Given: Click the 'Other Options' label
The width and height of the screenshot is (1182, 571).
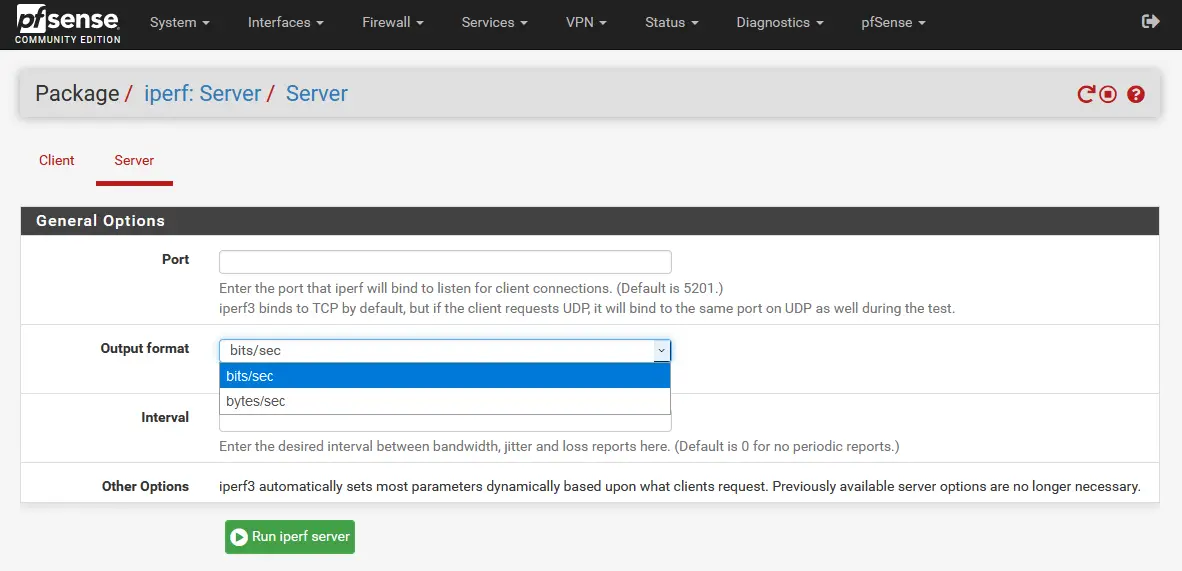Looking at the screenshot, I should point(145,487).
